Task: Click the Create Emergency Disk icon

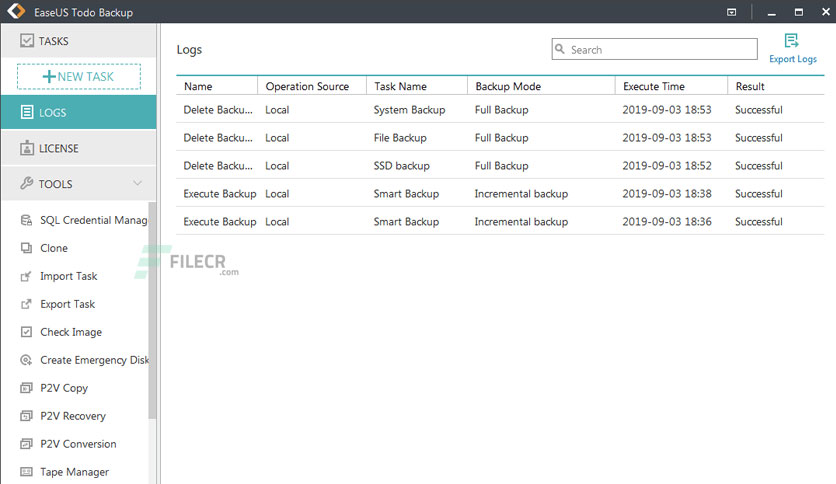Action: pyautogui.click(x=26, y=360)
